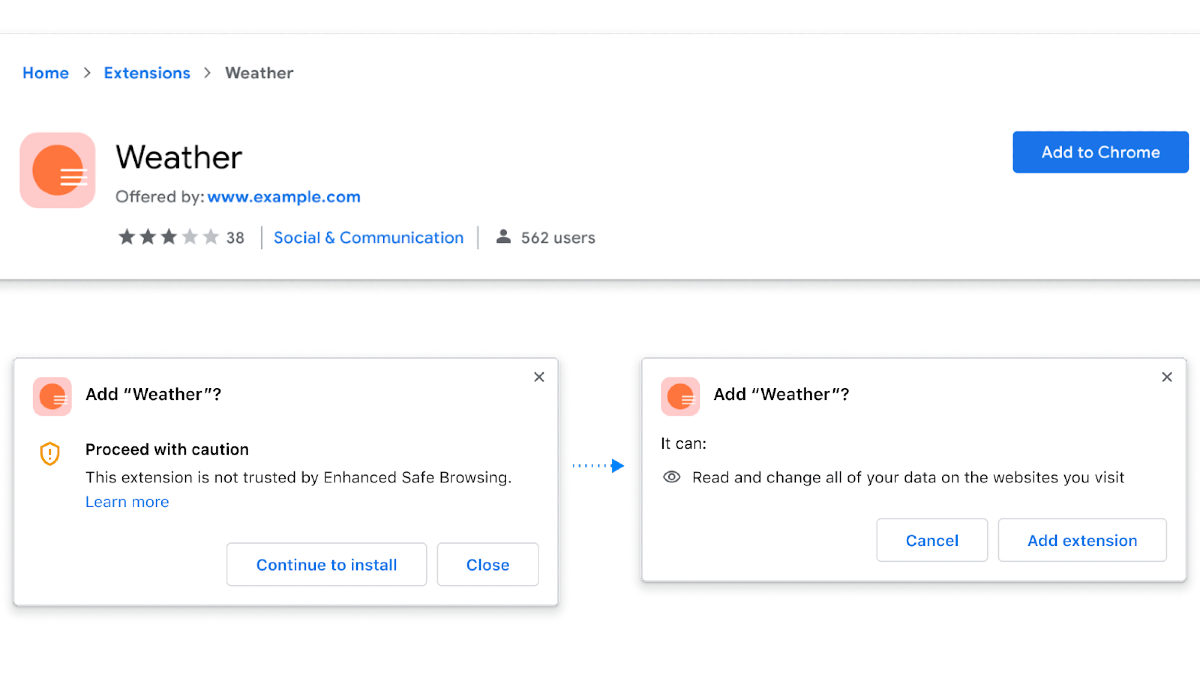Click the dotted arrow between the dialogs

(x=599, y=464)
